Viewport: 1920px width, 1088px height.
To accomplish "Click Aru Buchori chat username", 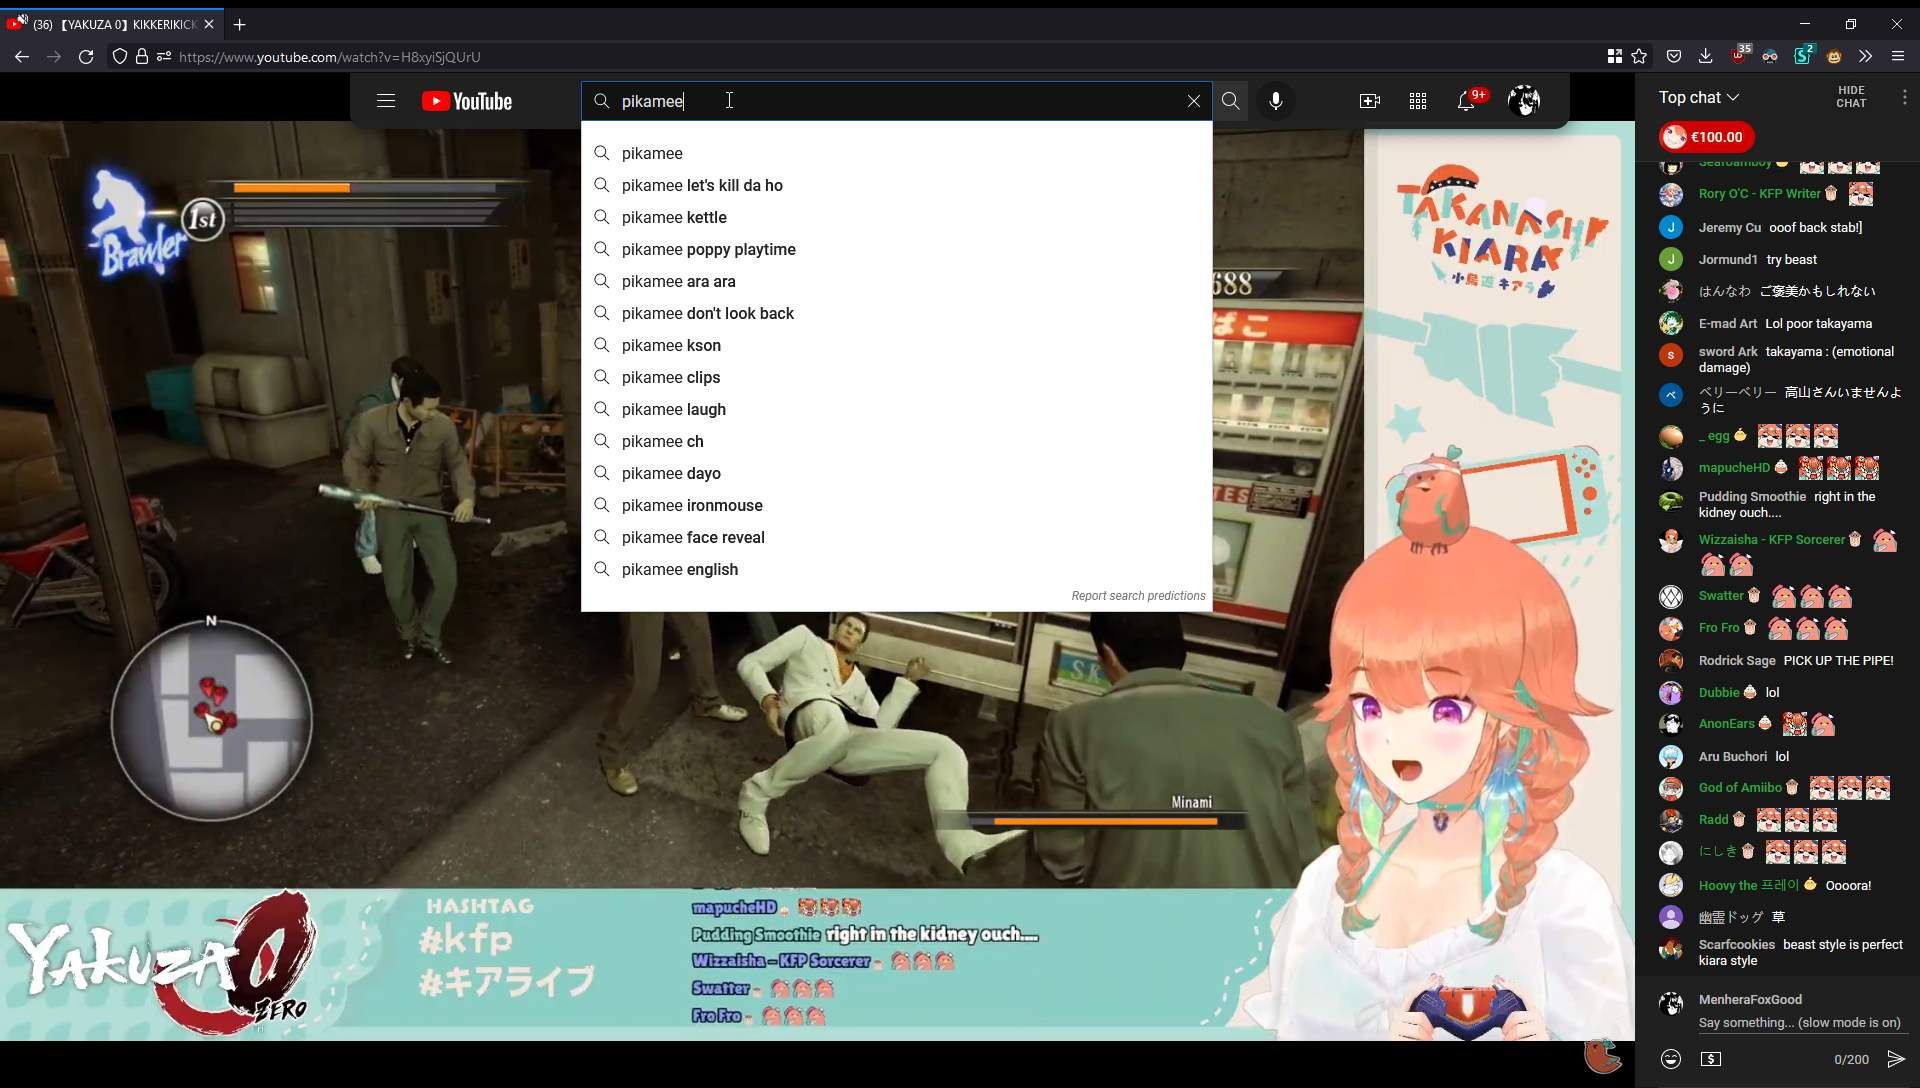I will [x=1732, y=756].
